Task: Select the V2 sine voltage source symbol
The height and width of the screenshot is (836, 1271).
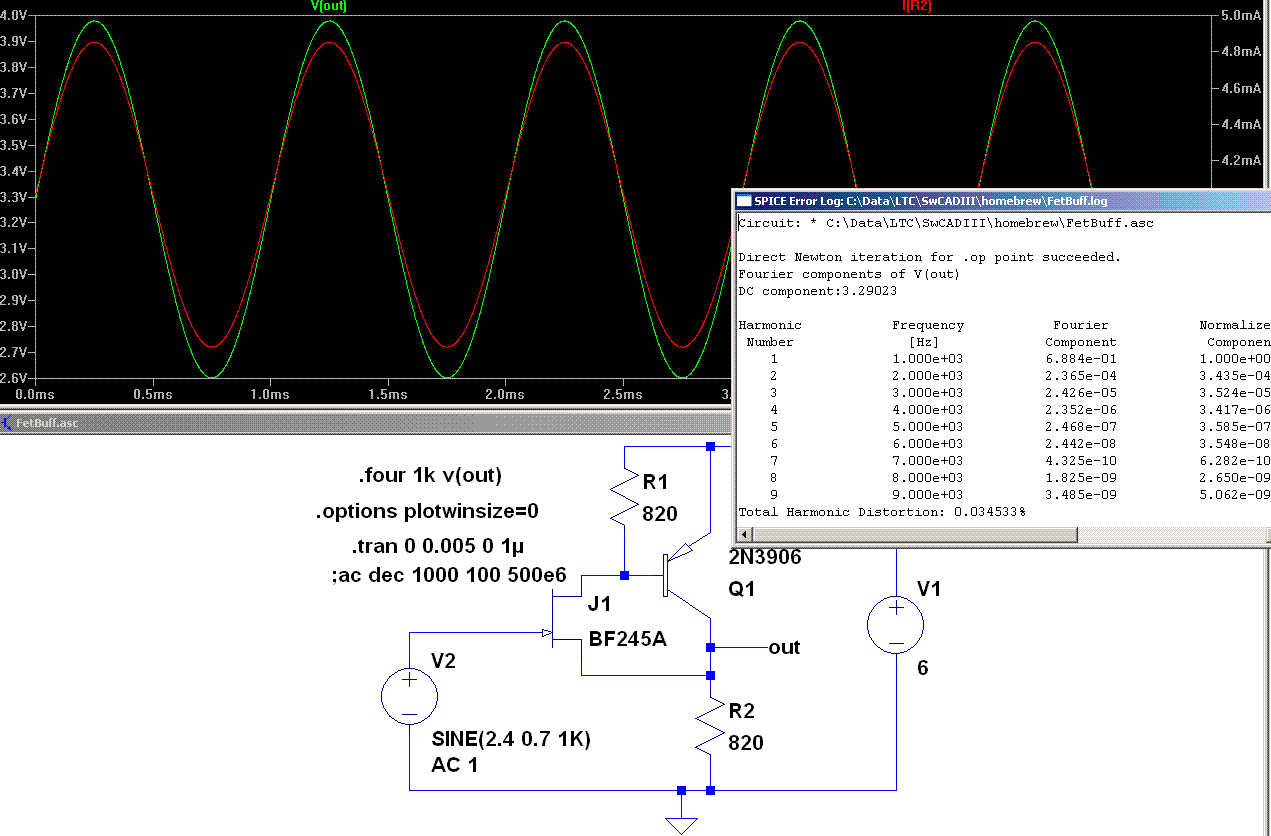Action: (x=410, y=695)
